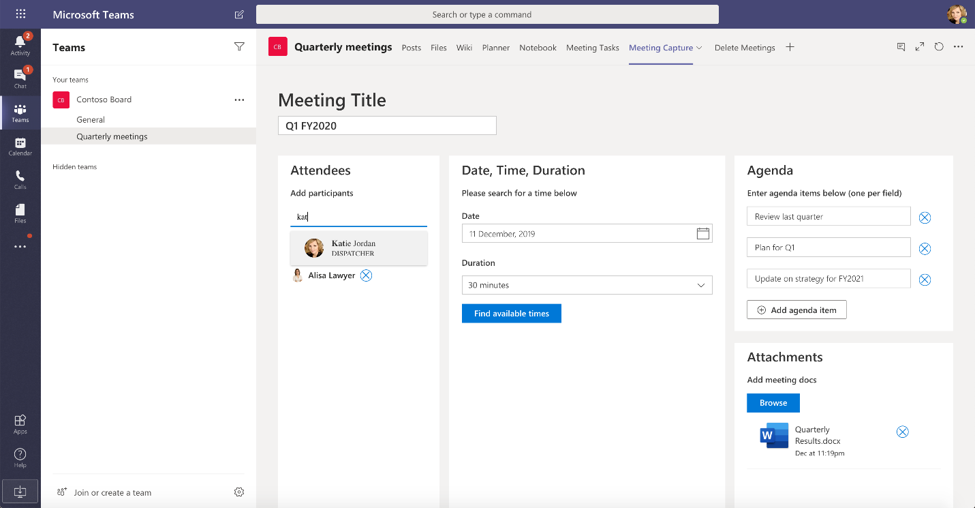Viewport: 975px width, 508px height.
Task: Switch to the Meeting Tasks tab
Action: coord(592,48)
